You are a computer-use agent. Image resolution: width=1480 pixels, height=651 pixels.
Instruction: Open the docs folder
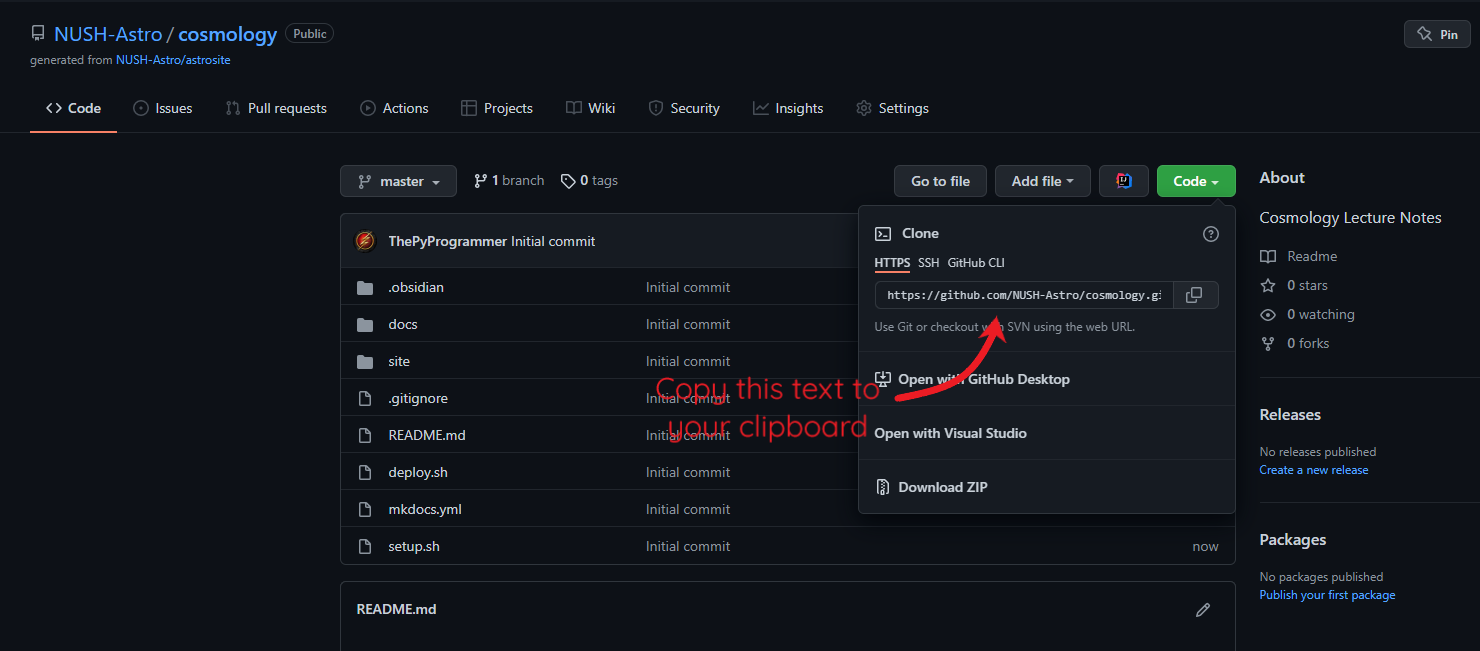click(403, 324)
